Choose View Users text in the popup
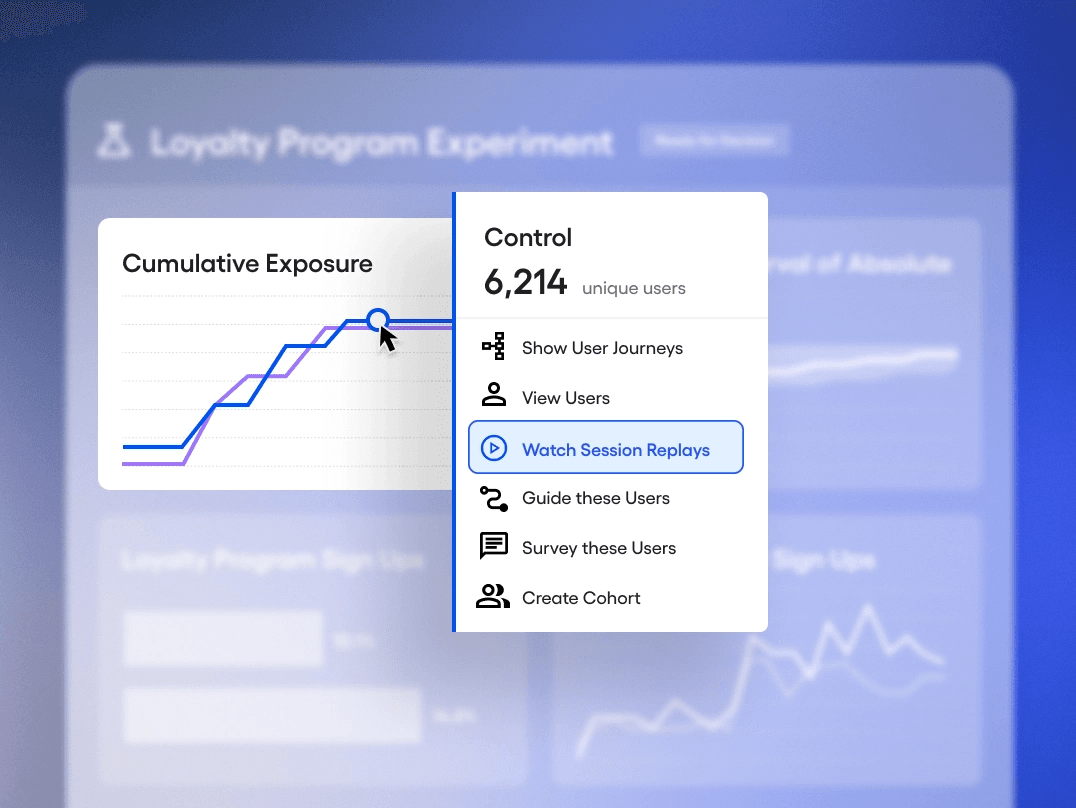This screenshot has height=808, width=1076. tap(565, 398)
